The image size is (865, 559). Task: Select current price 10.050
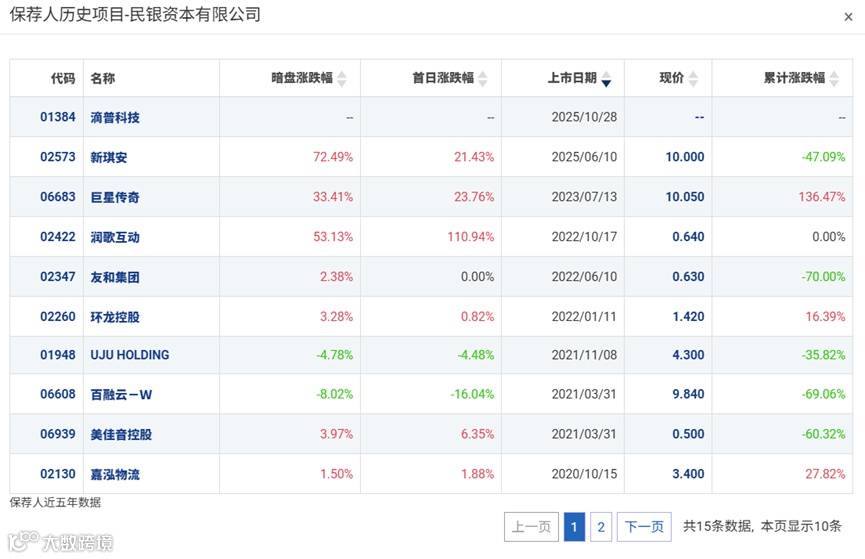685,196
